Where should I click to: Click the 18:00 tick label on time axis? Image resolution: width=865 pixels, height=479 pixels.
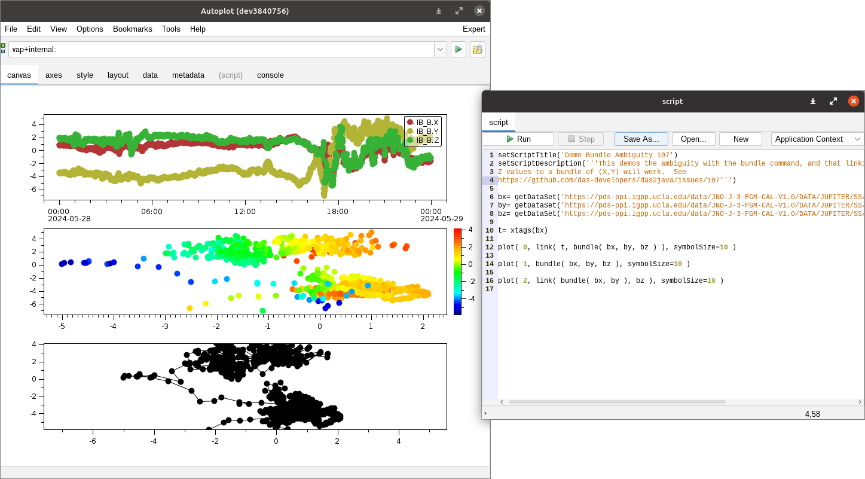338,211
